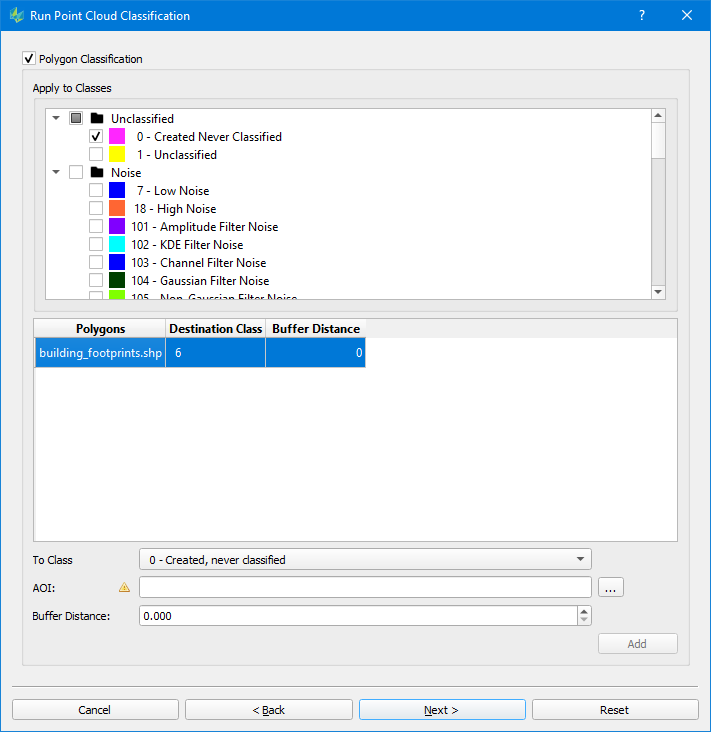Click the Unclassified folder icon

(x=97, y=119)
